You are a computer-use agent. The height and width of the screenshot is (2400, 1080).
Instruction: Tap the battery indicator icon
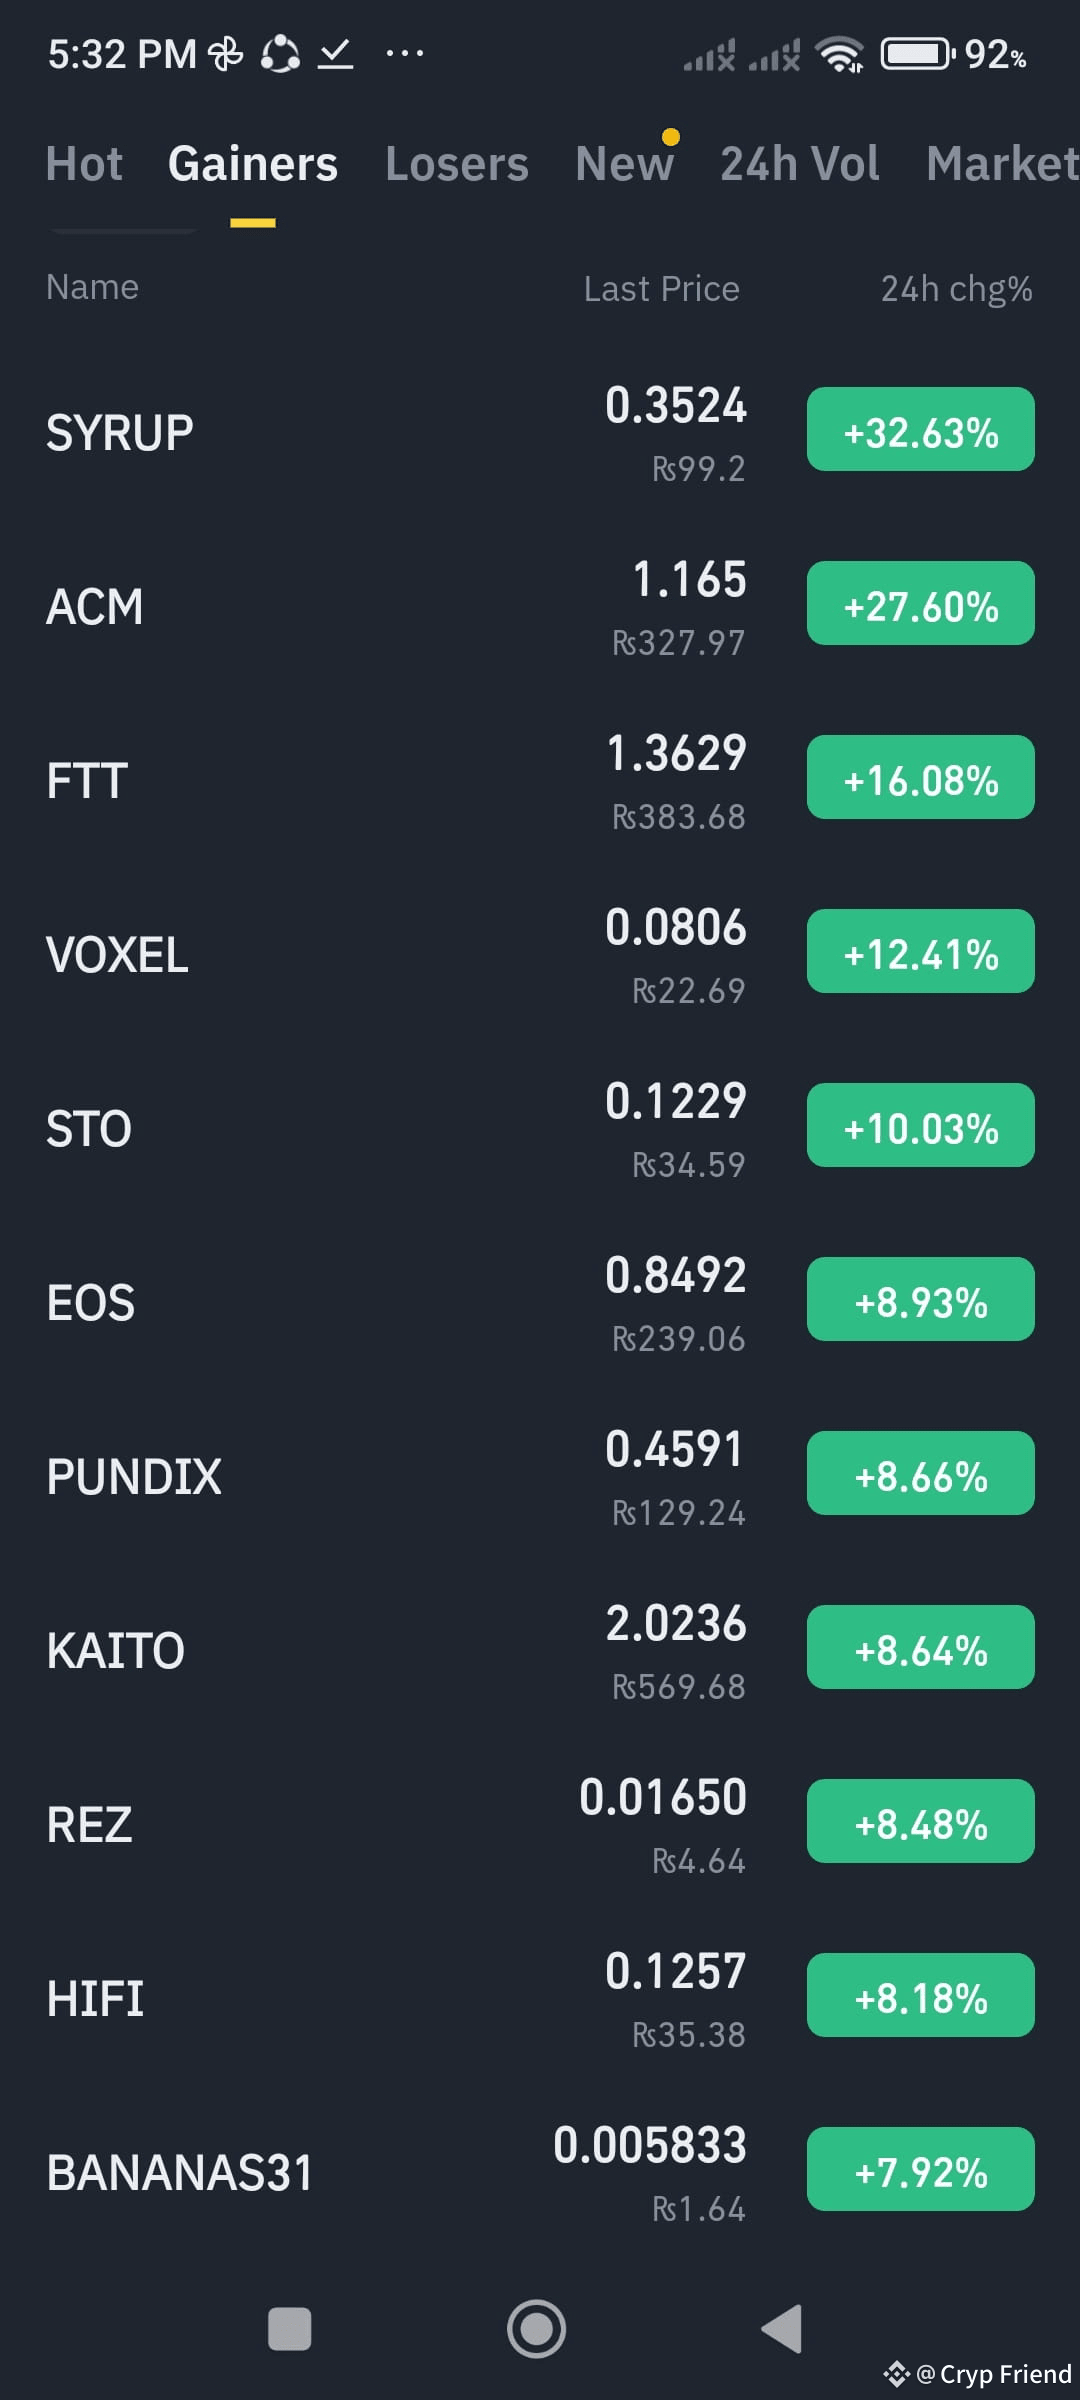coord(917,53)
